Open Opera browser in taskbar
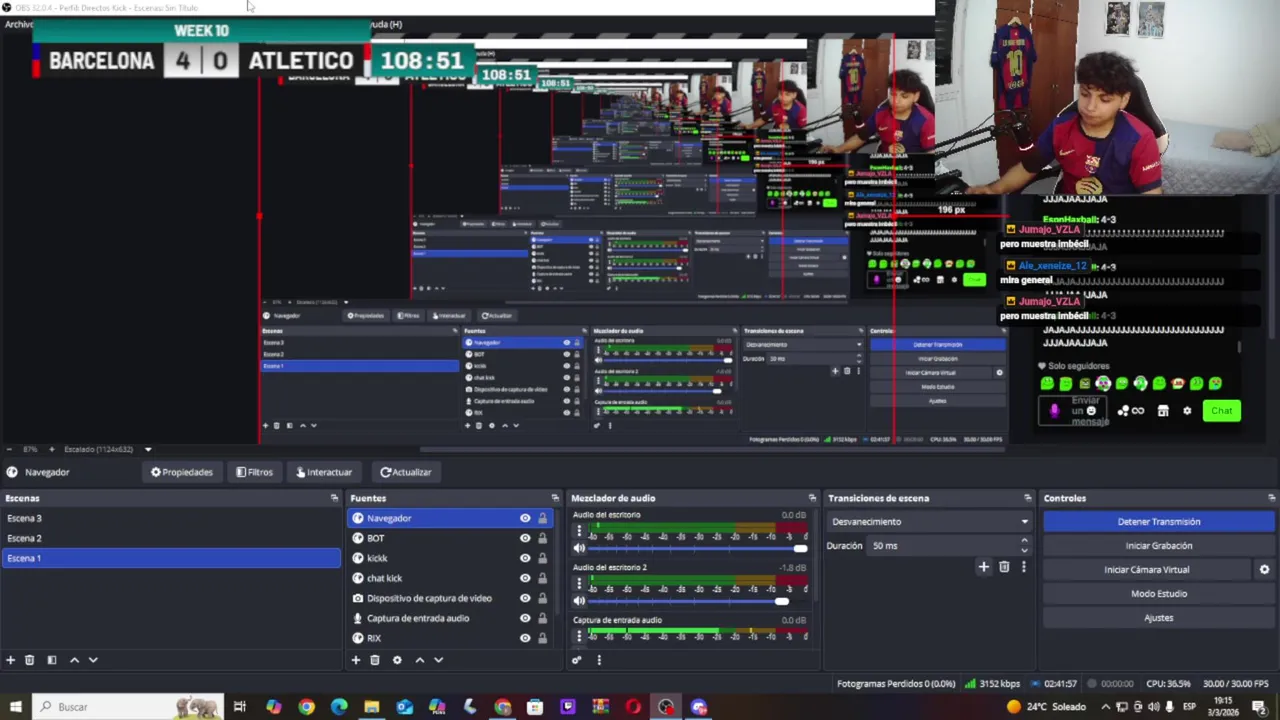The image size is (1280, 720). click(633, 707)
